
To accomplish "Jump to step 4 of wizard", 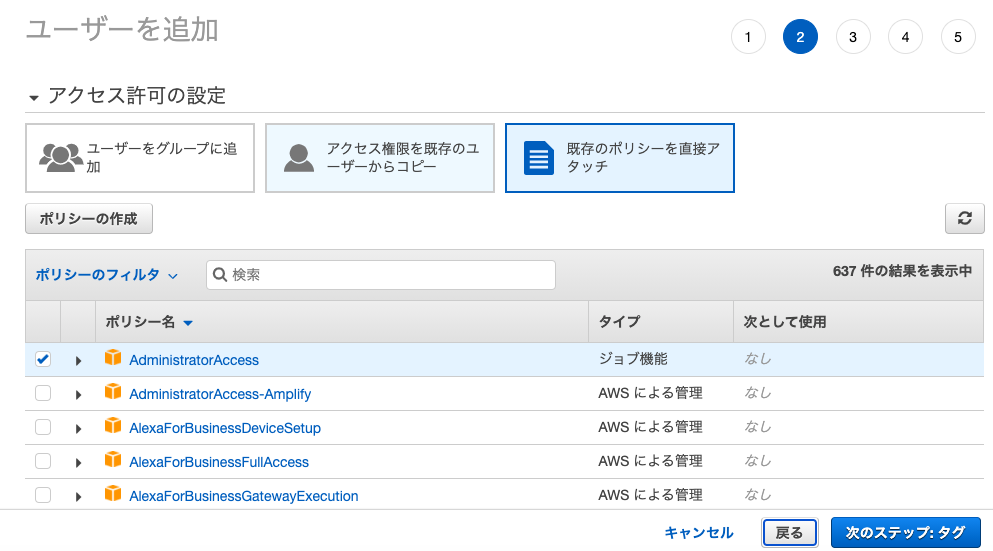I will [906, 37].
